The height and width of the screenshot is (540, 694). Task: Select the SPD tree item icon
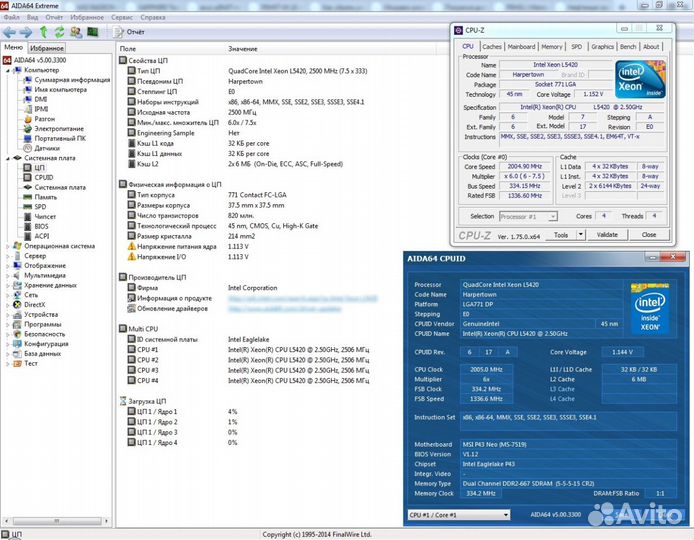click(27, 207)
